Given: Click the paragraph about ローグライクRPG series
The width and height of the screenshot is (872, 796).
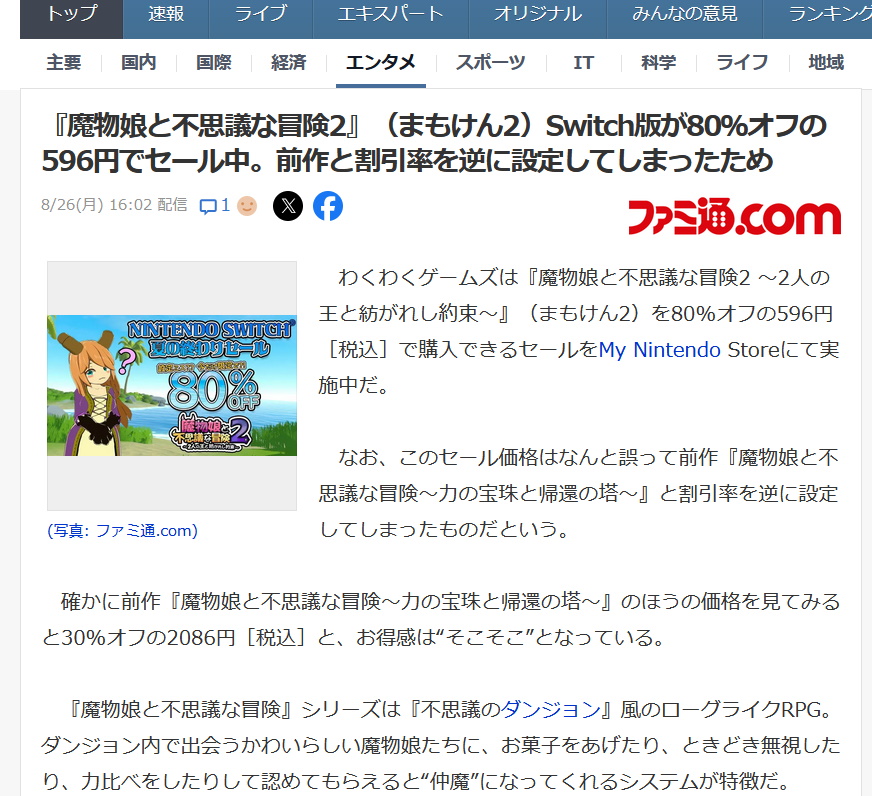Looking at the screenshot, I should (x=441, y=746).
